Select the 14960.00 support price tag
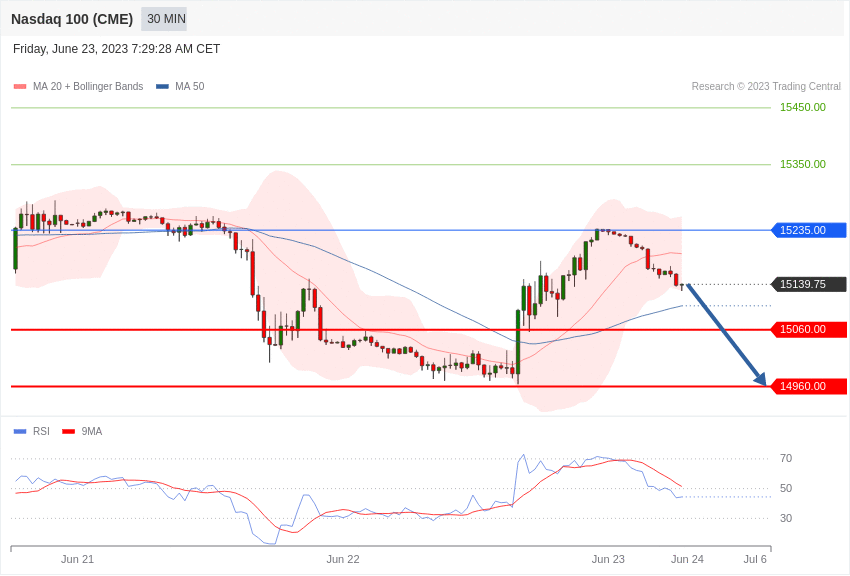 pyautogui.click(x=808, y=386)
